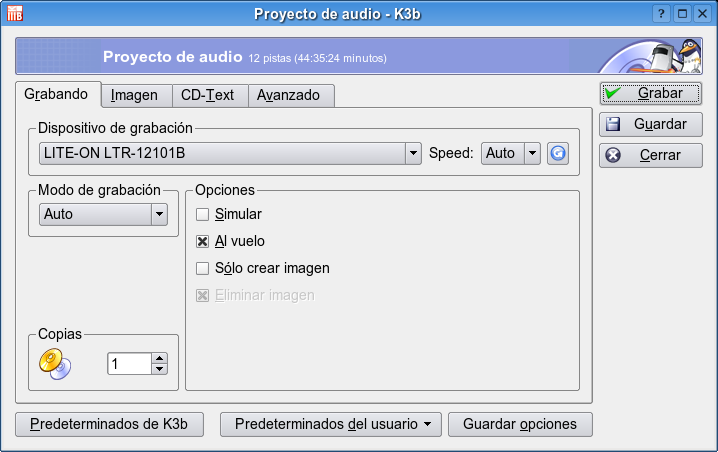Viewport: 718px width, 452px height.
Task: Click the Copias number input field
Action: [x=129, y=364]
